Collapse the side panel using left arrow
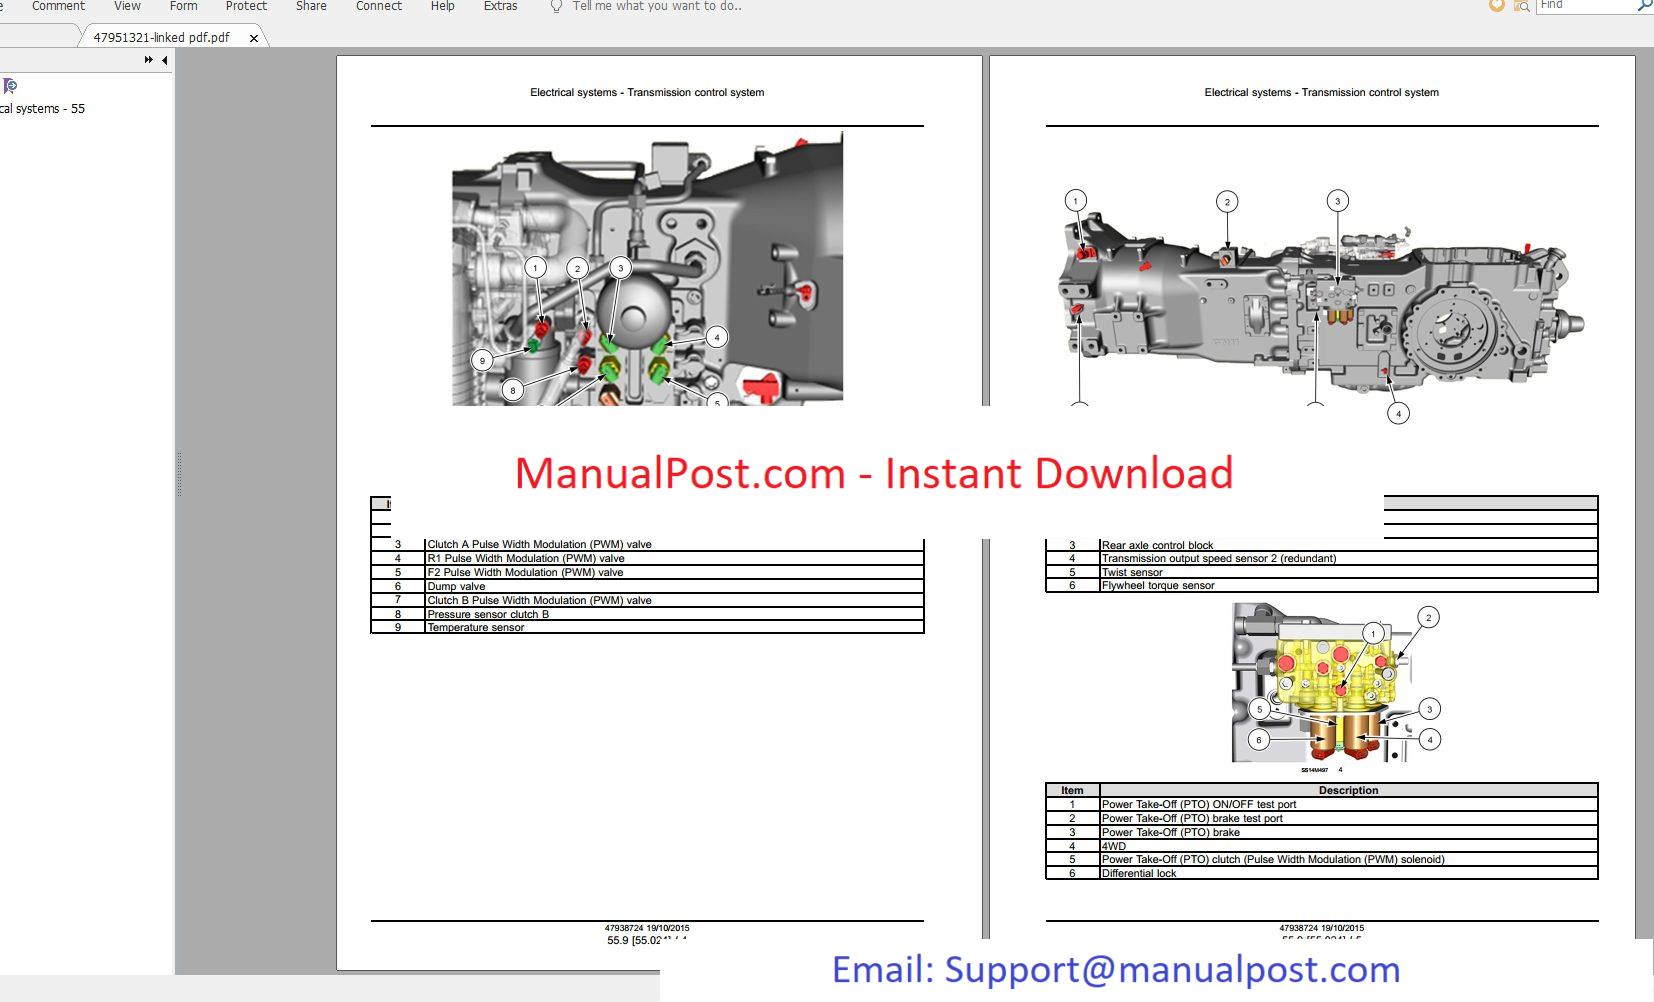The image size is (1654, 1002). (164, 60)
